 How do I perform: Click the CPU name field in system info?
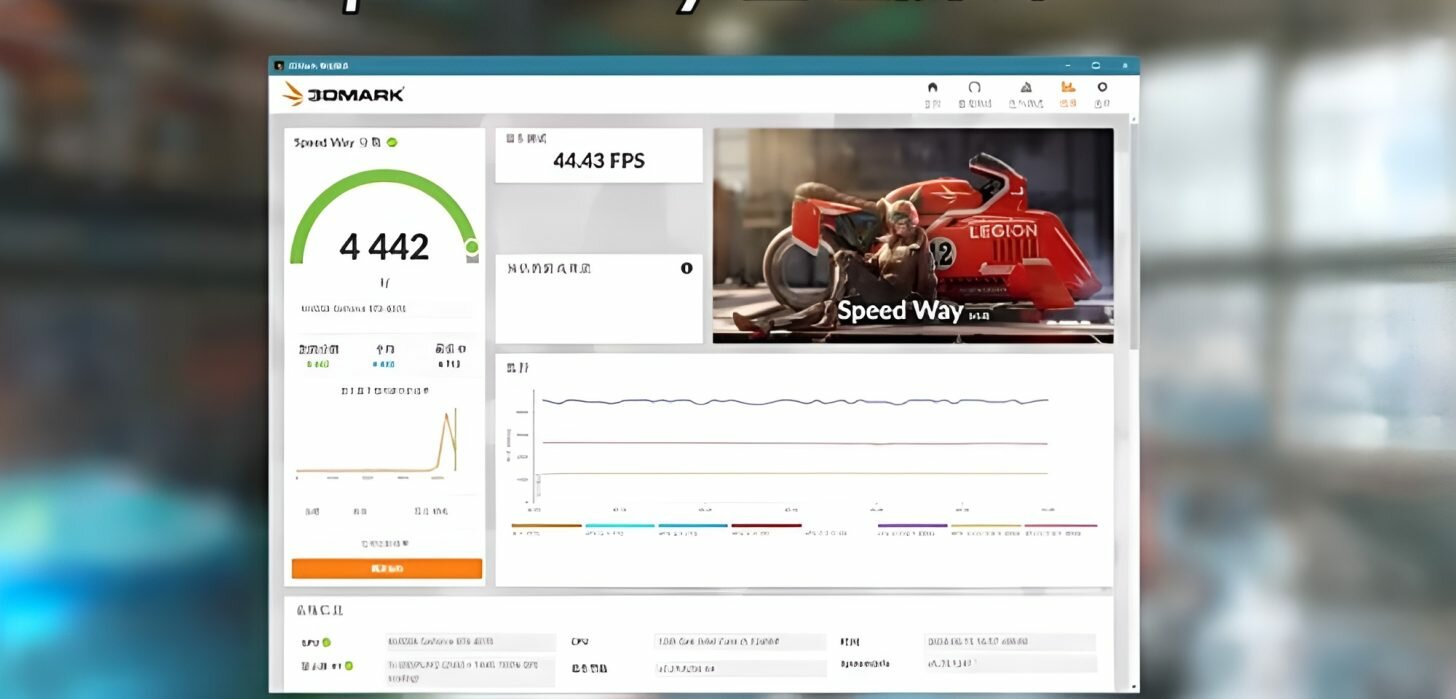point(741,642)
